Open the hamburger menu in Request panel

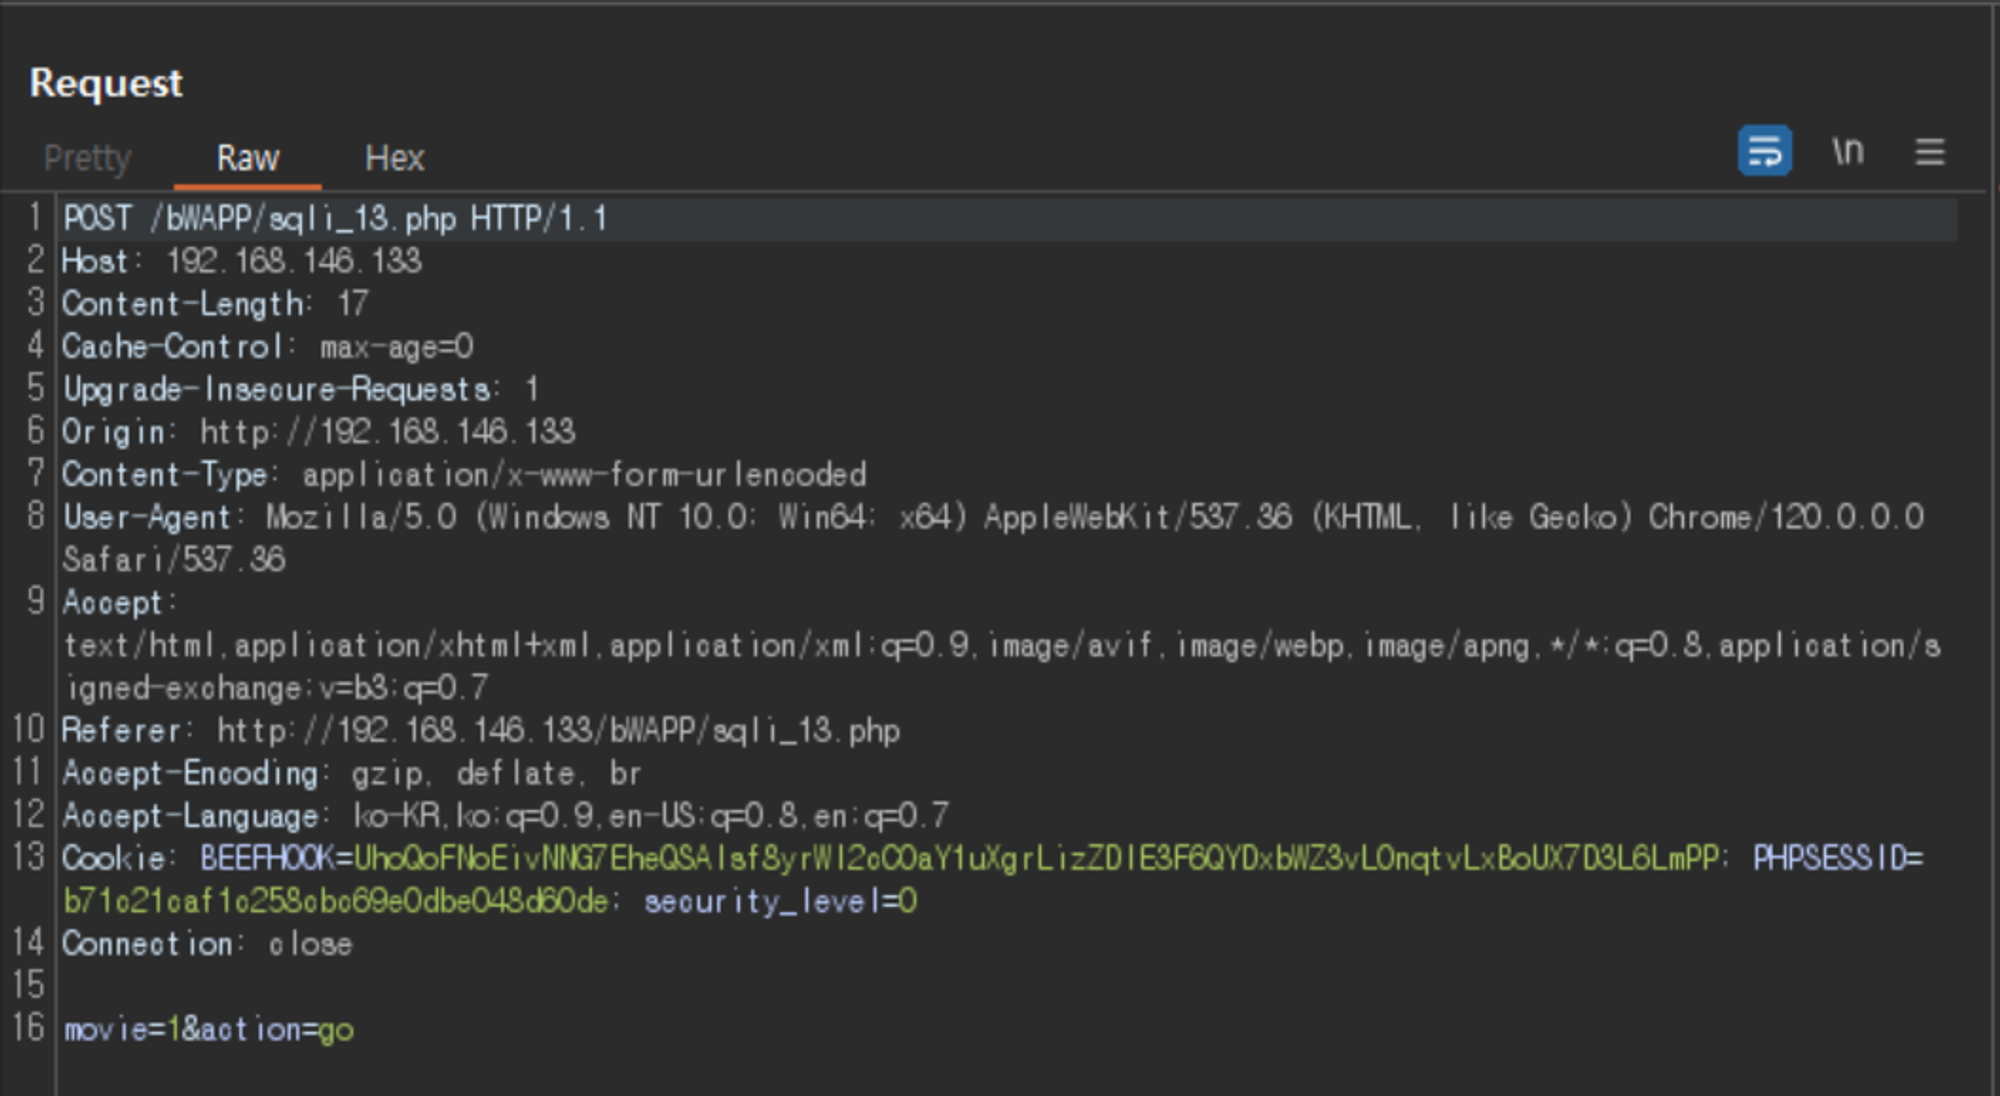point(1930,152)
